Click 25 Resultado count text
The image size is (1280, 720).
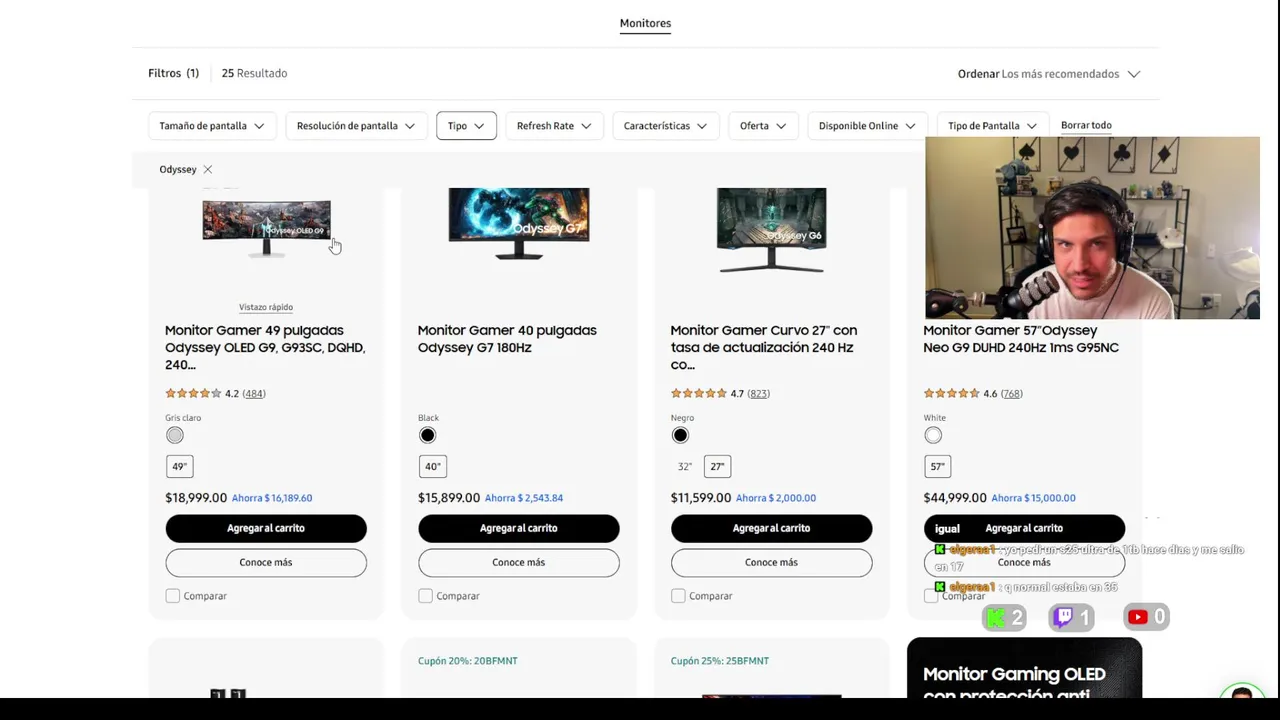tap(254, 73)
